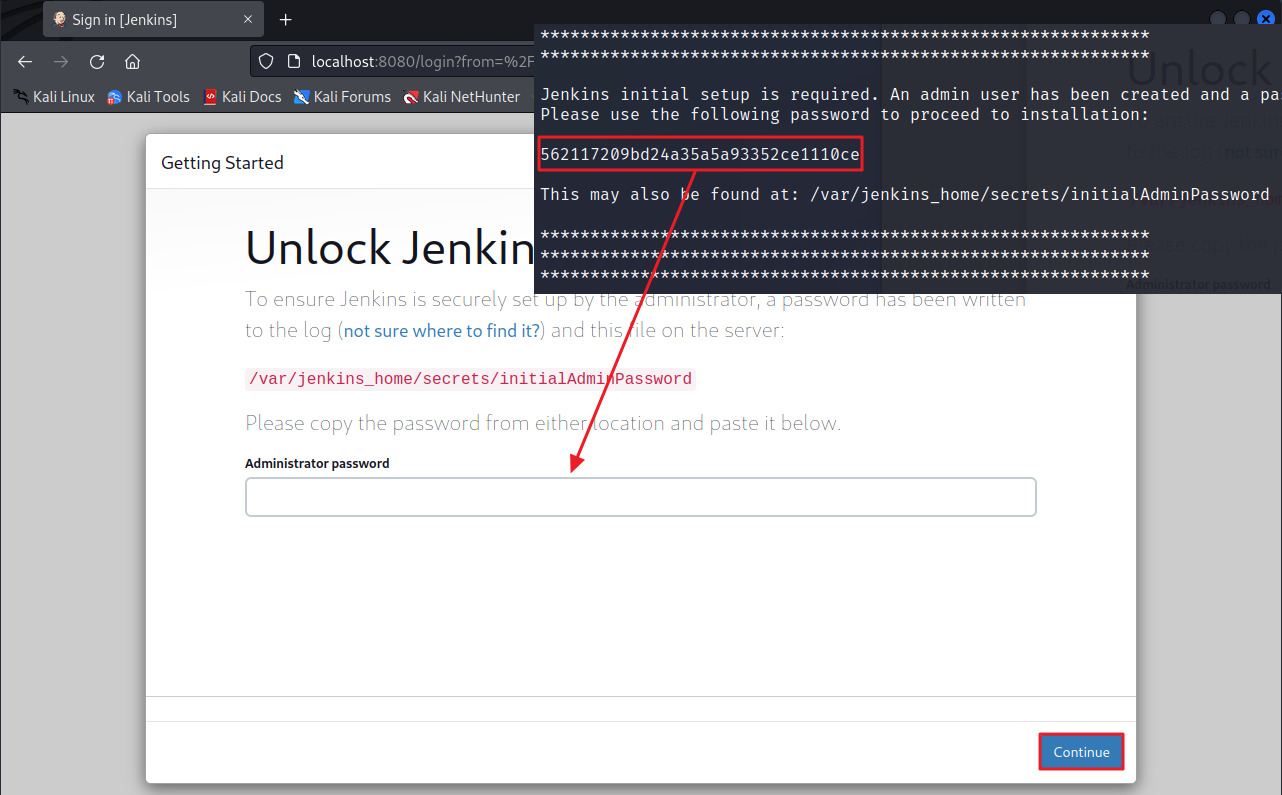The width and height of the screenshot is (1282, 795).
Task: Open the Kali Docs bookmark
Action: pyautogui.click(x=242, y=97)
